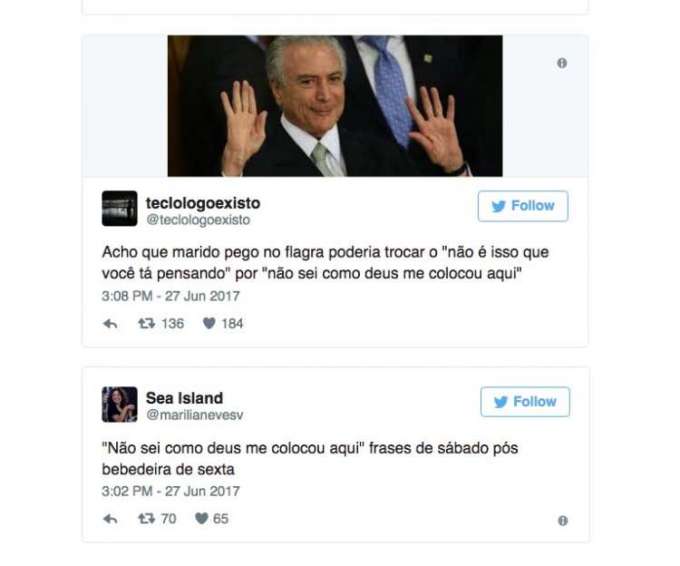Image resolution: width=680 pixels, height=566 pixels.
Task: Open the info icon on the Sea Island tweet
Action: 563,520
